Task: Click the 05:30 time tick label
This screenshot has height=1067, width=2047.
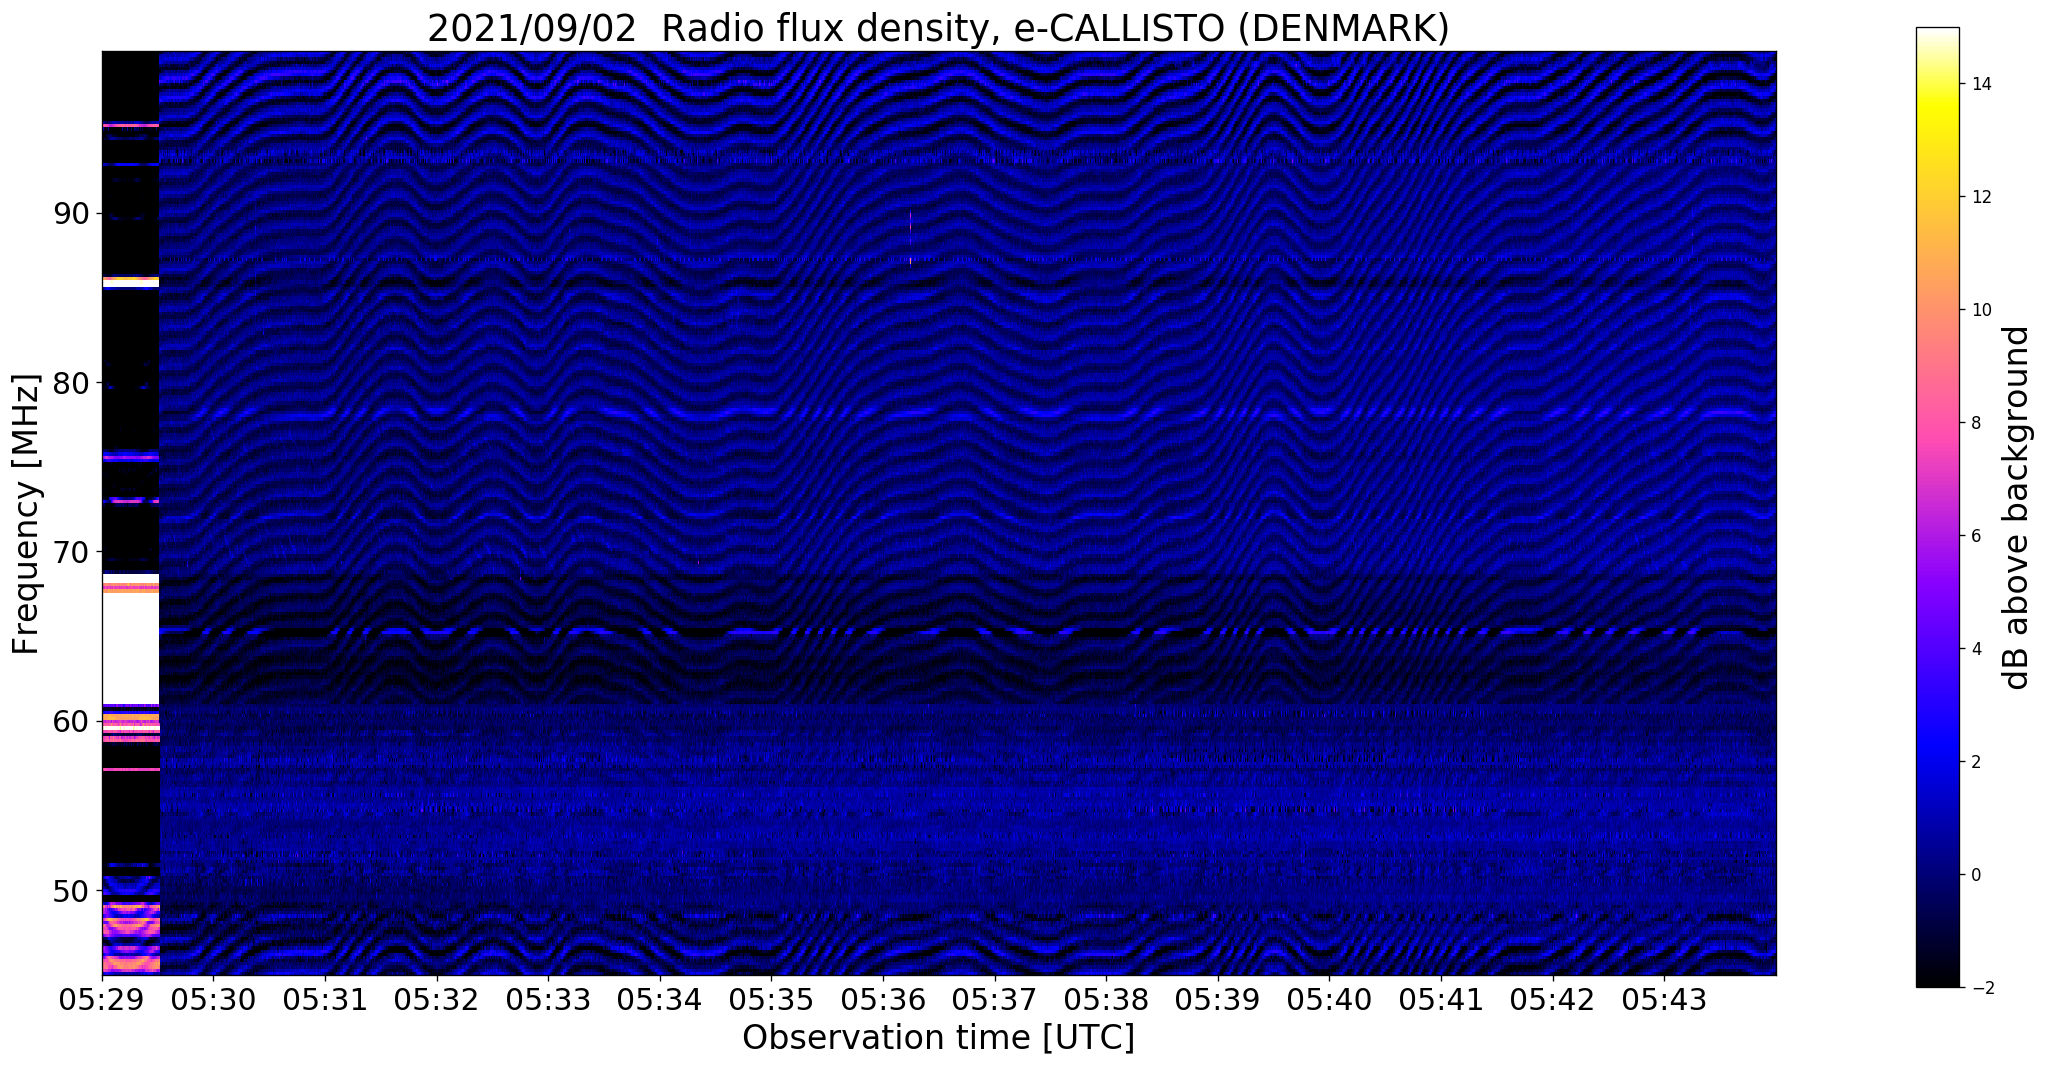Action: [213, 999]
